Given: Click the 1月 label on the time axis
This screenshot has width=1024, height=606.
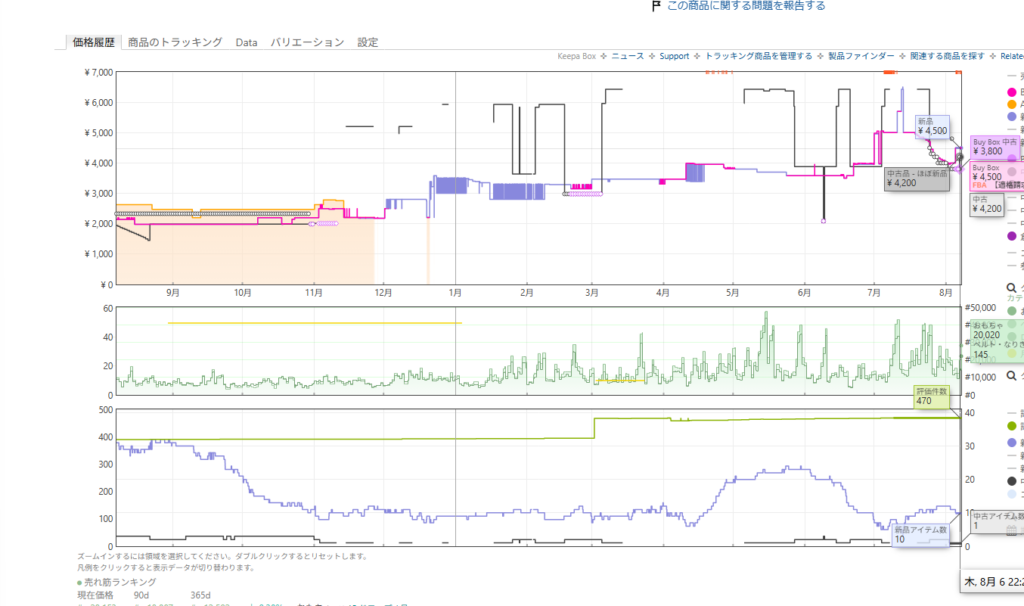Looking at the screenshot, I should click(x=455, y=293).
